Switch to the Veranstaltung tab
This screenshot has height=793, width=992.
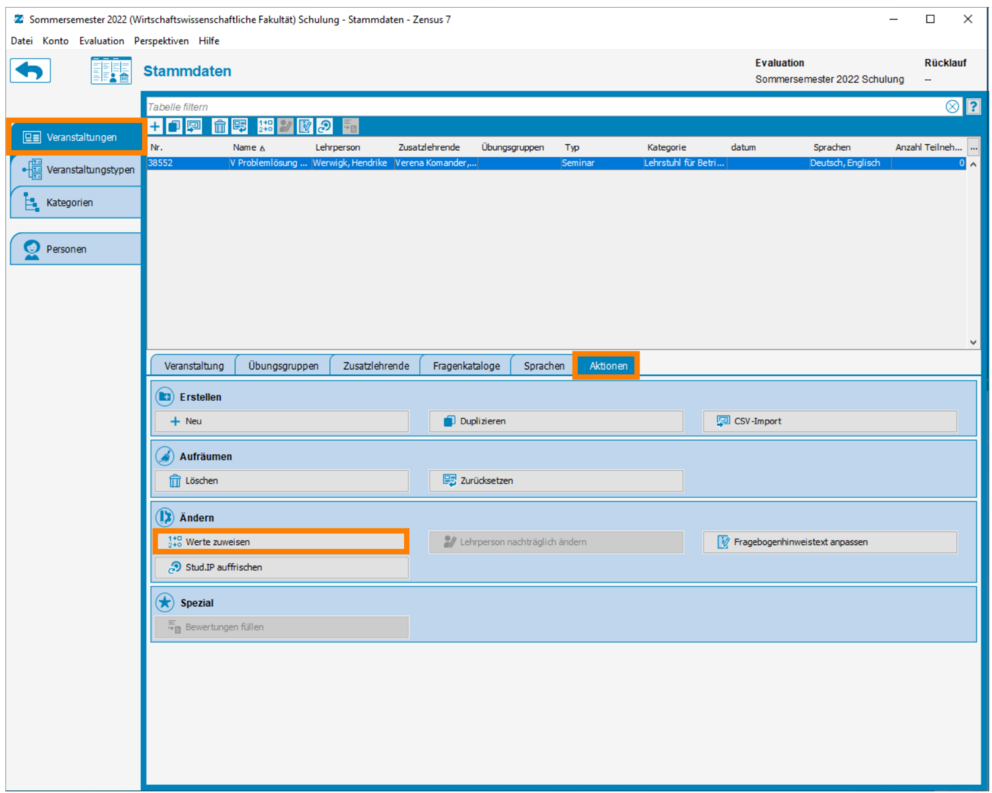click(194, 366)
